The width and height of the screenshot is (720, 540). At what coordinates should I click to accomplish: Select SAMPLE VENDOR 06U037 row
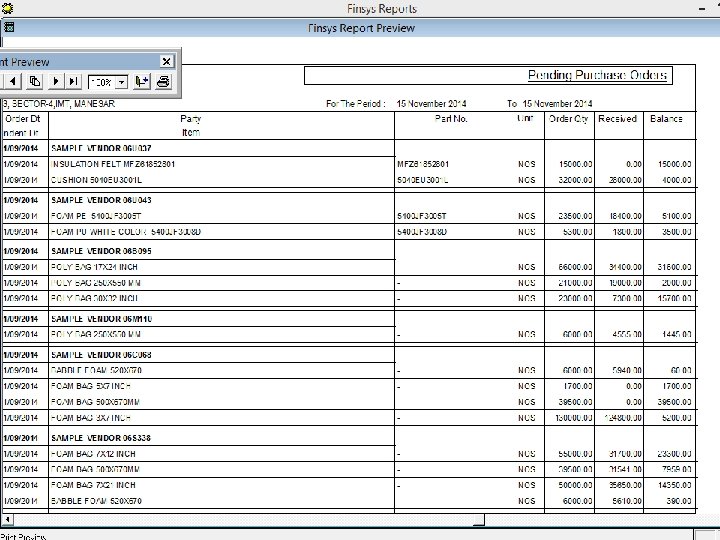(x=101, y=148)
